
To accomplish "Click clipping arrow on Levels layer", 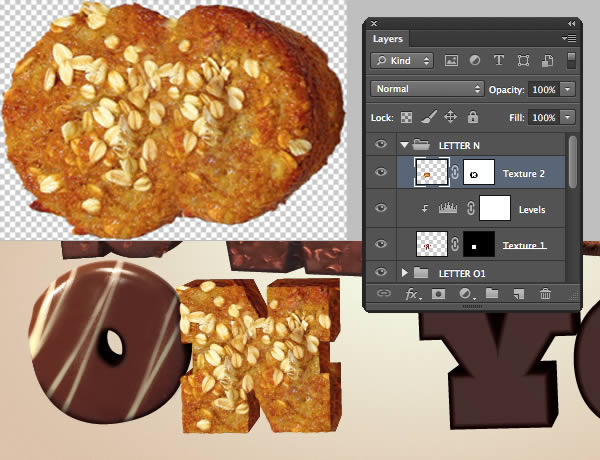I will coord(425,209).
